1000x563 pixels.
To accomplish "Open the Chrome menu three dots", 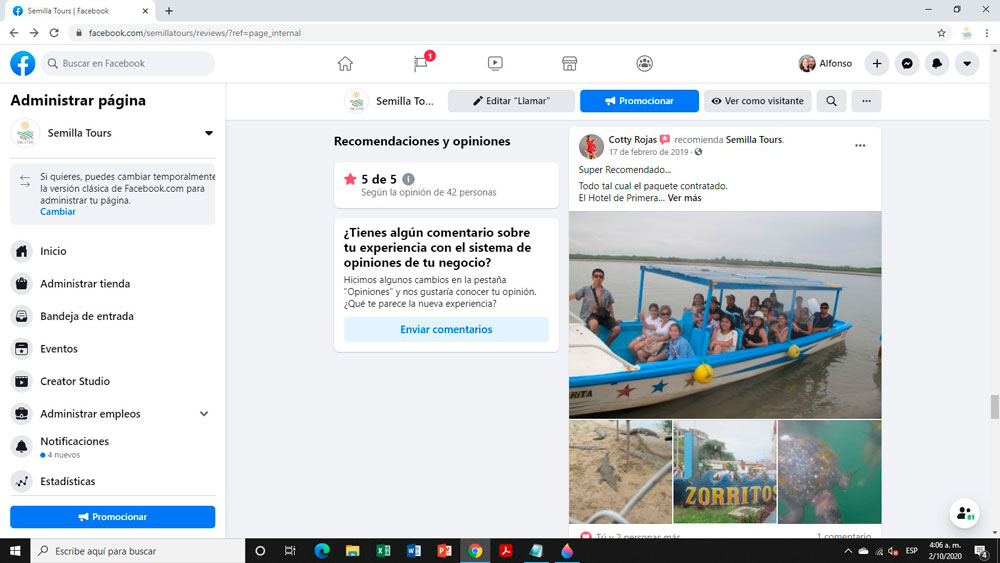I will [x=987, y=33].
